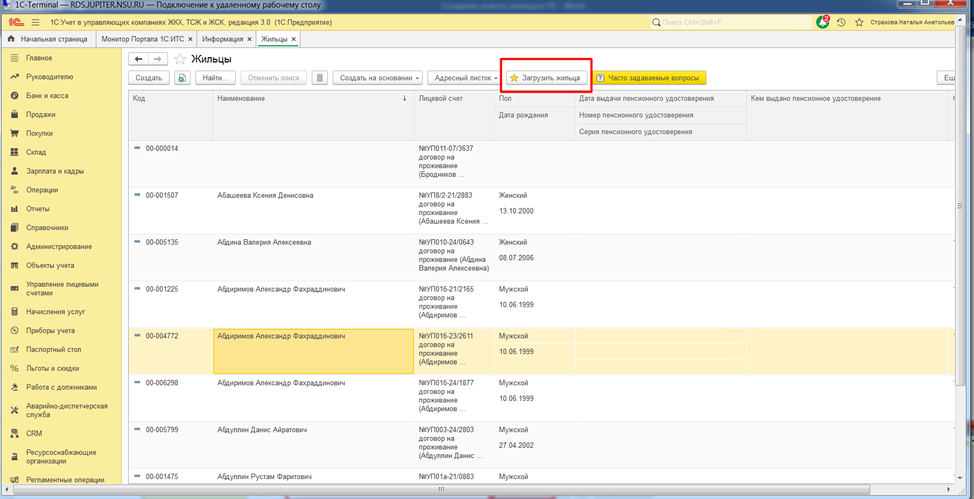Viewport: 974px width, 499px height.
Task: Expand the Адресный листок dropdown
Action: click(x=463, y=77)
